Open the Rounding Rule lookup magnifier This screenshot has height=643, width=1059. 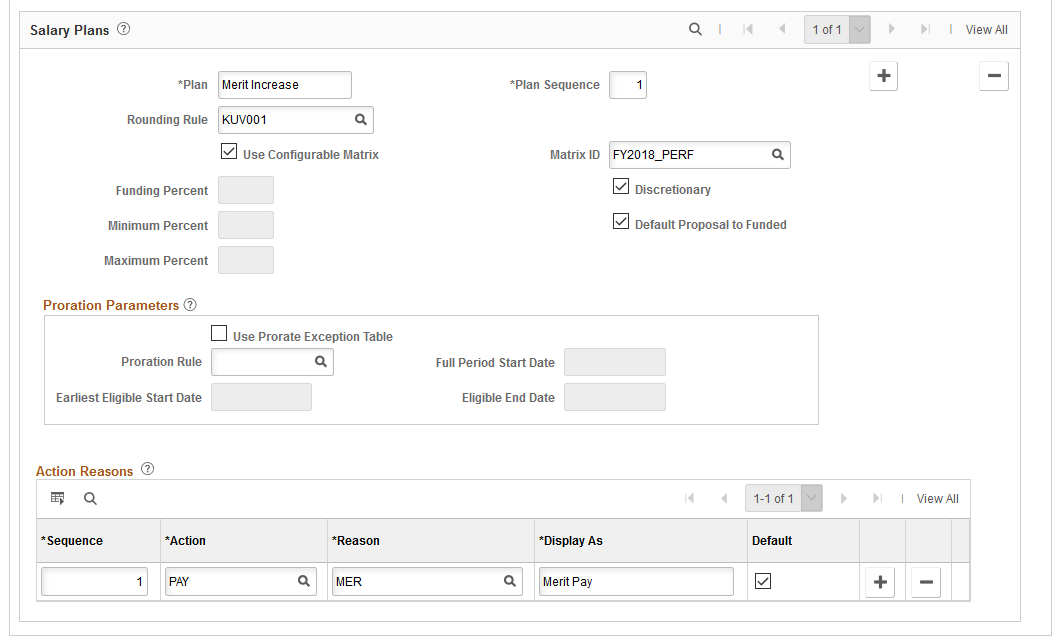[x=361, y=120]
